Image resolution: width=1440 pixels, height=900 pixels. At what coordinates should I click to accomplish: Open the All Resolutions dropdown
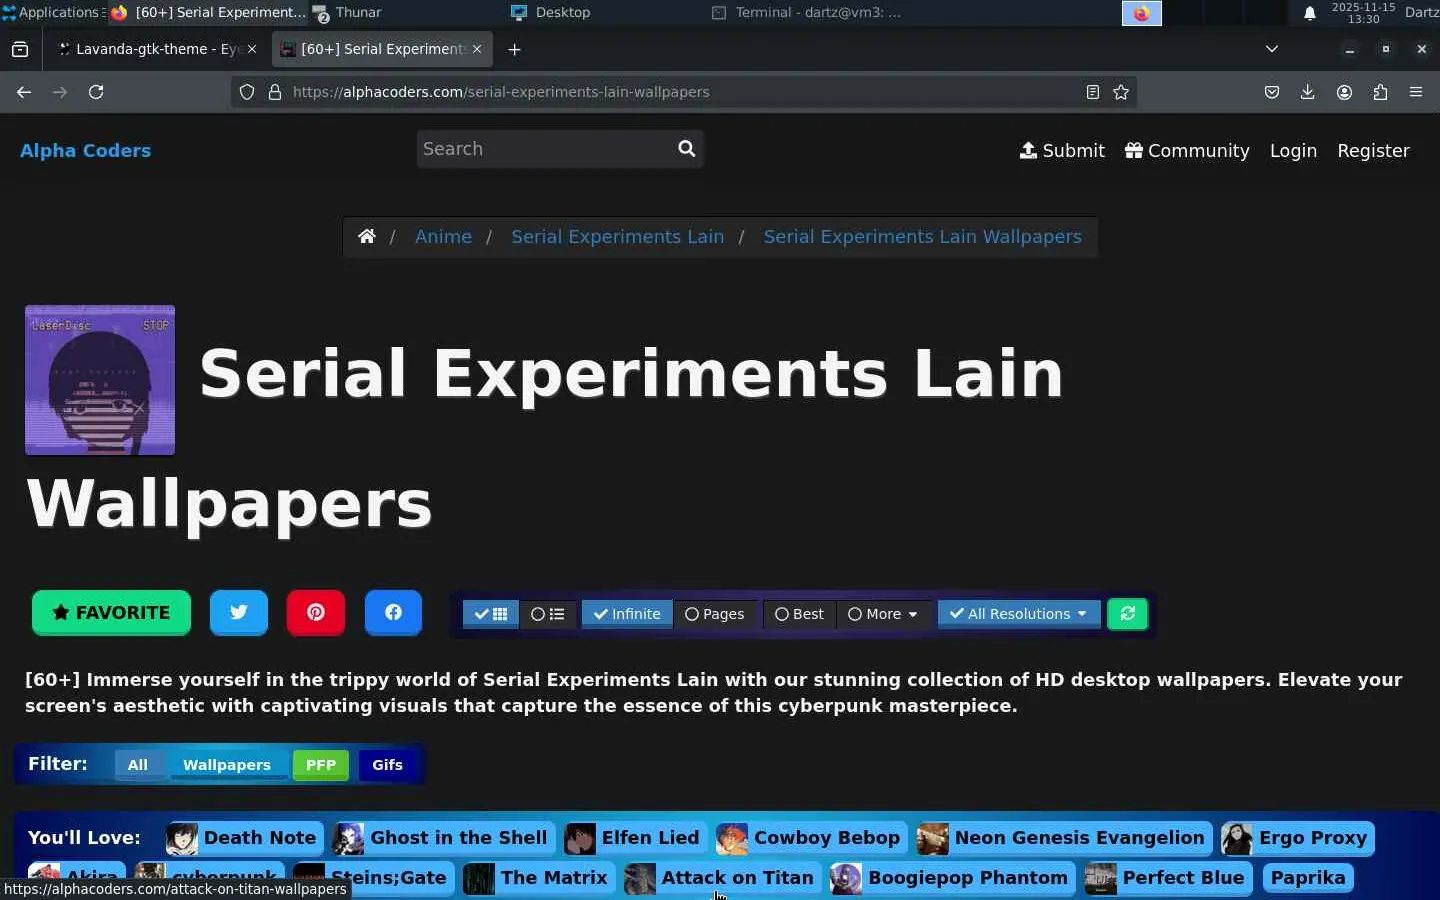[x=1019, y=614]
